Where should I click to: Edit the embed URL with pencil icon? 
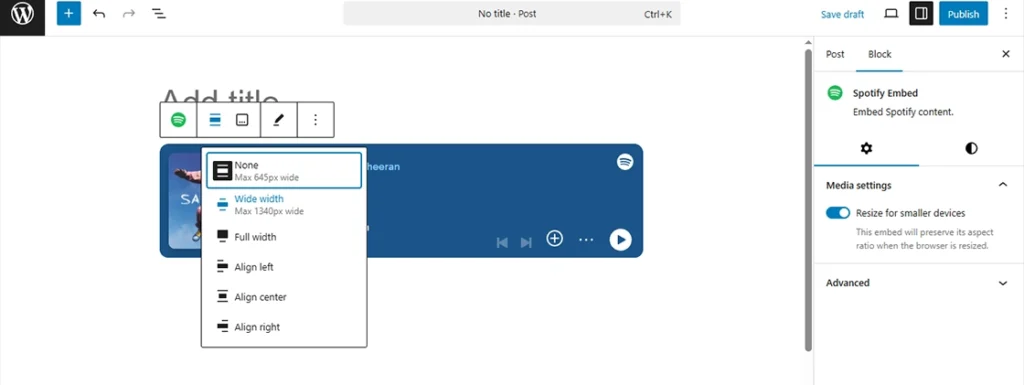(x=279, y=120)
